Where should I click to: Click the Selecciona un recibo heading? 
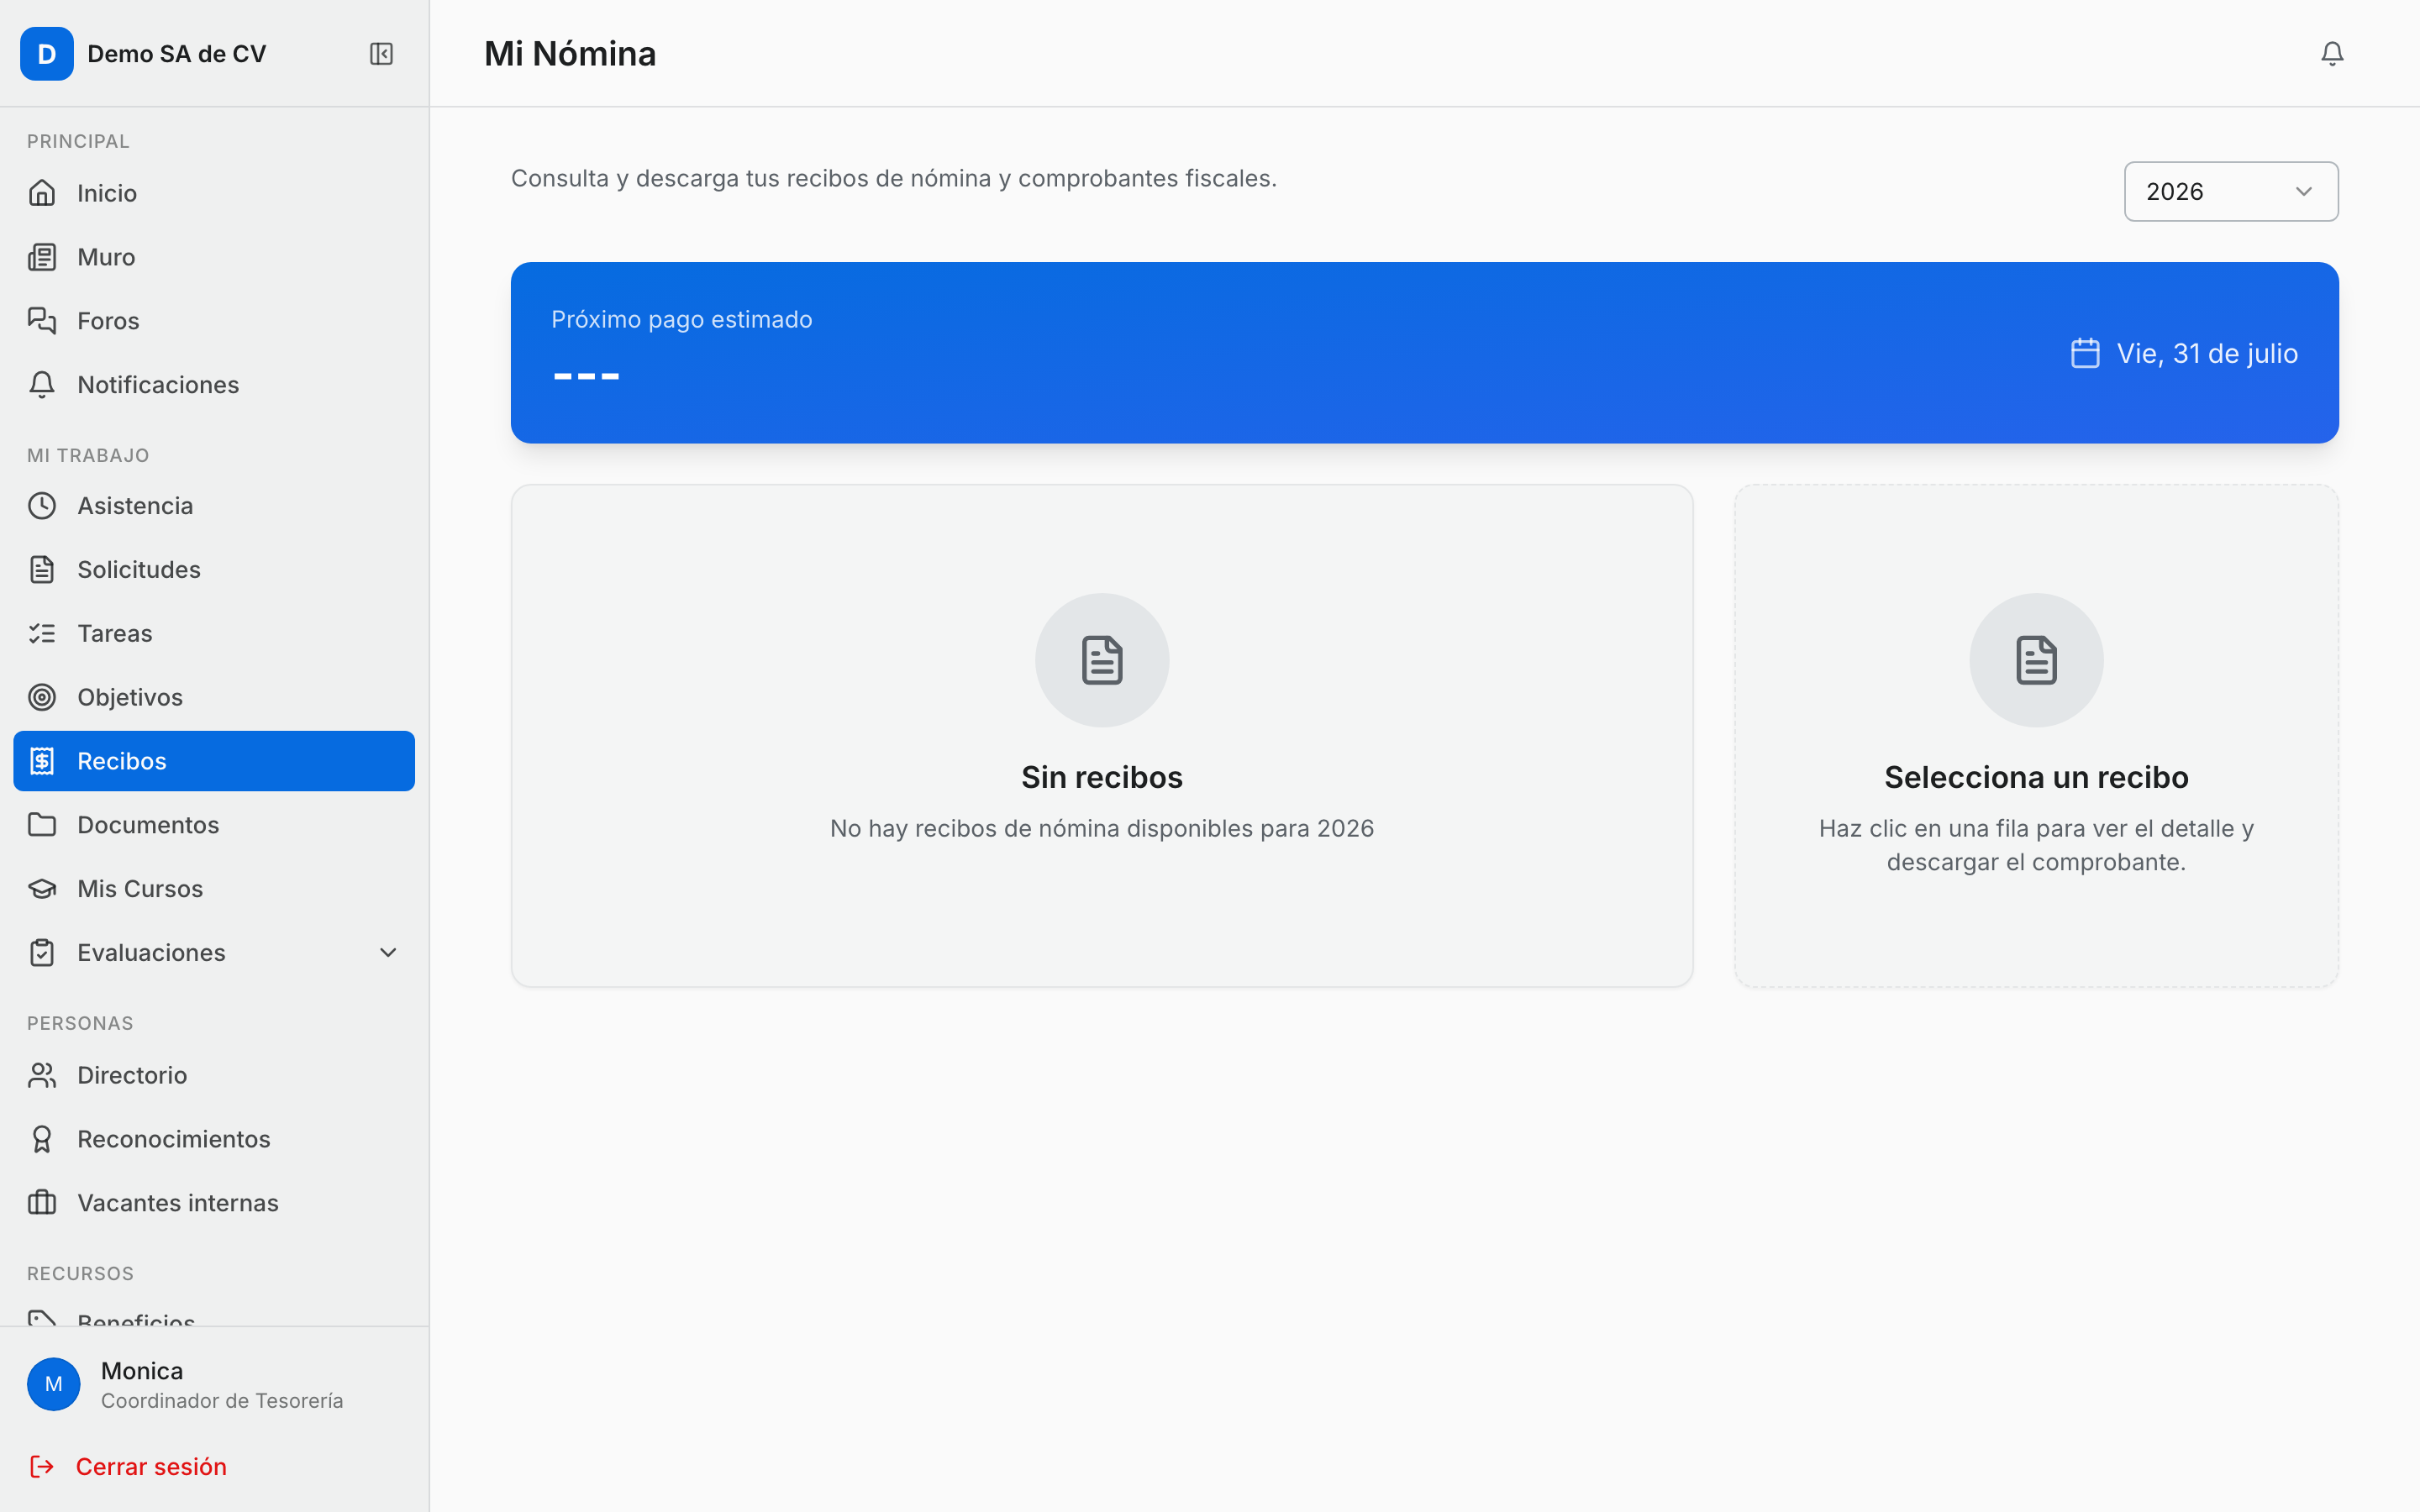tap(2036, 777)
